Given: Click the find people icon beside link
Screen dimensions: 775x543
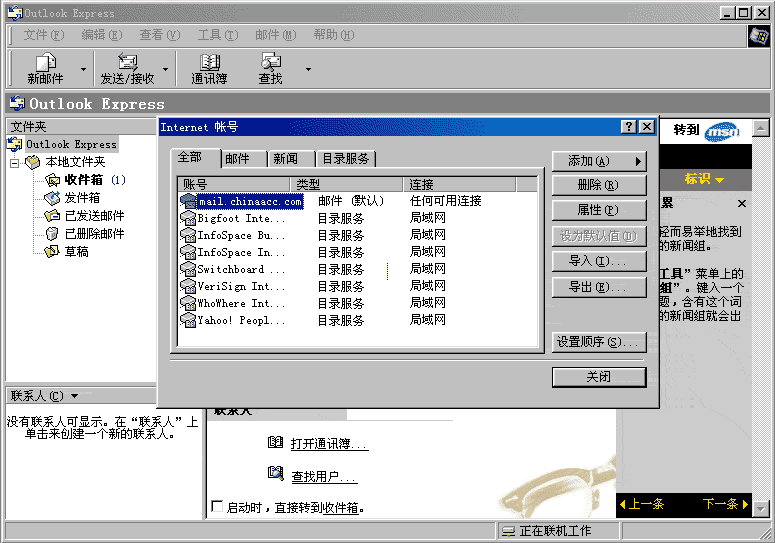Looking at the screenshot, I should (x=275, y=473).
